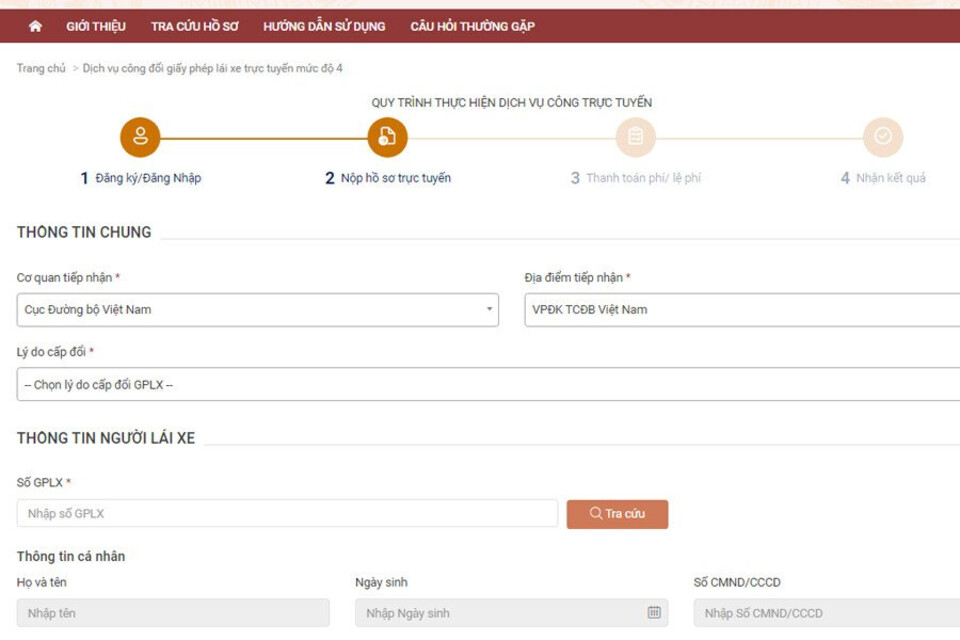Viewport: 960px width, 640px height.
Task: Click the Thanh toán phí/lệ phí step icon
Action: coord(635,137)
